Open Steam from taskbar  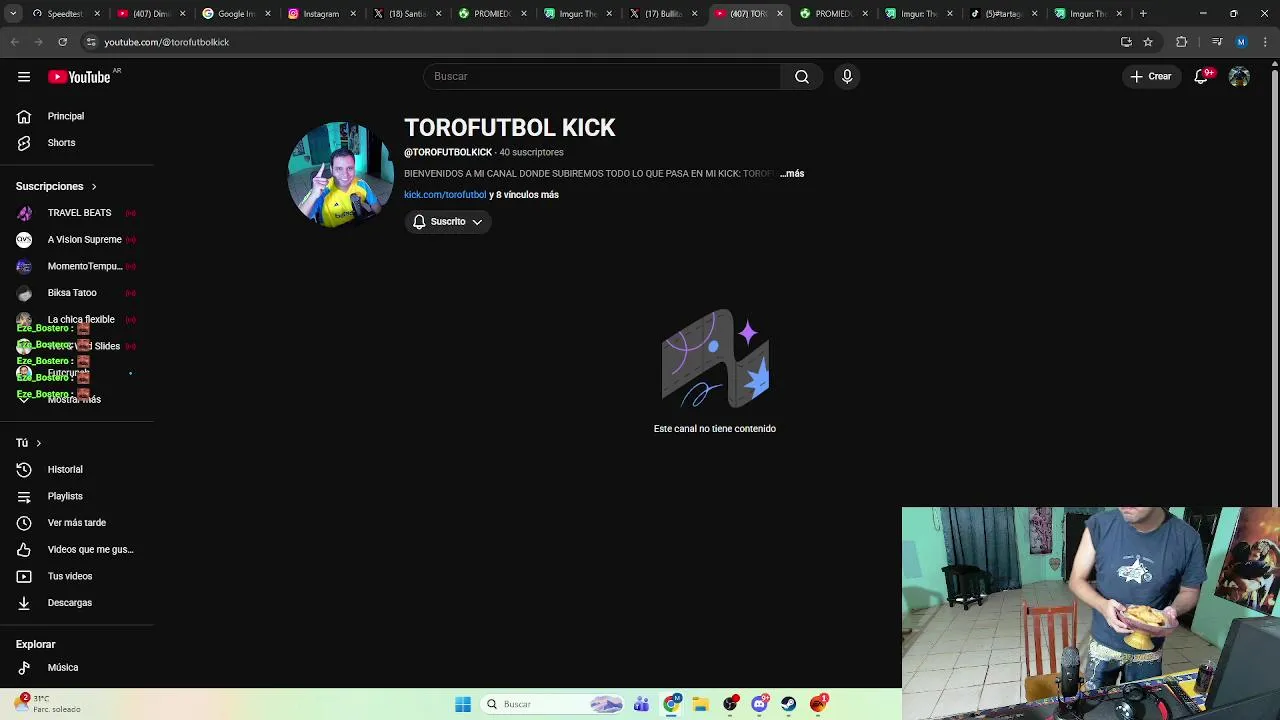pyautogui.click(x=788, y=704)
